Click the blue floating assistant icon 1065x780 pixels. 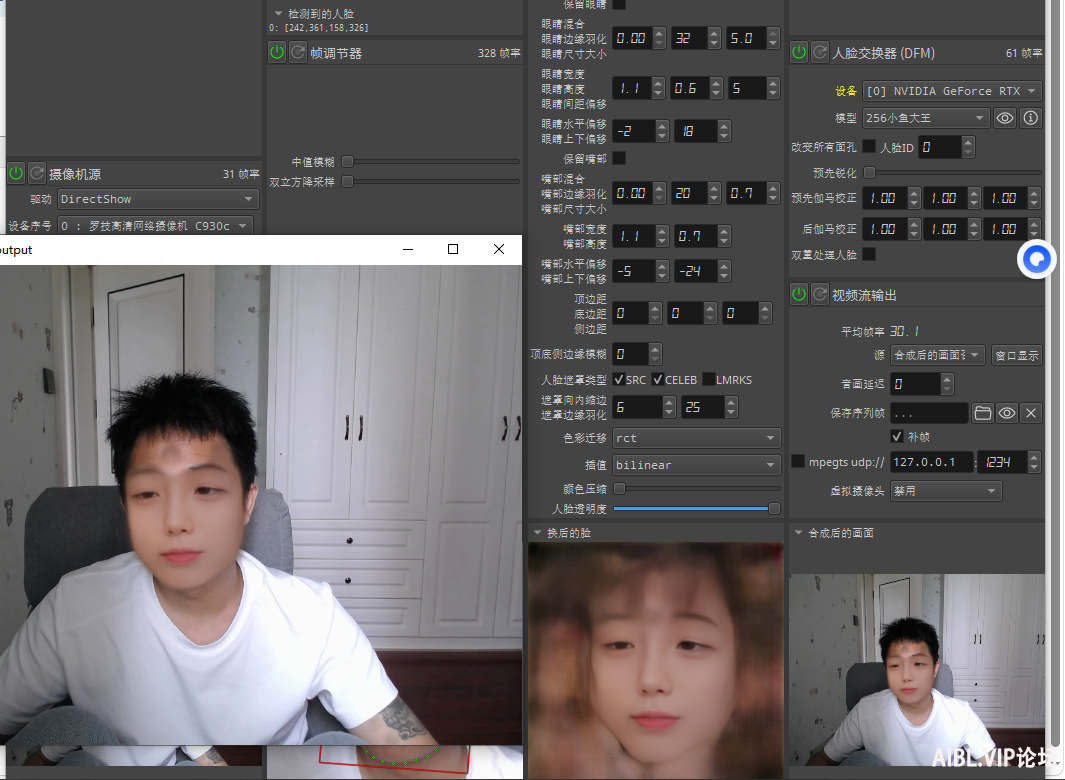[x=1036, y=259]
